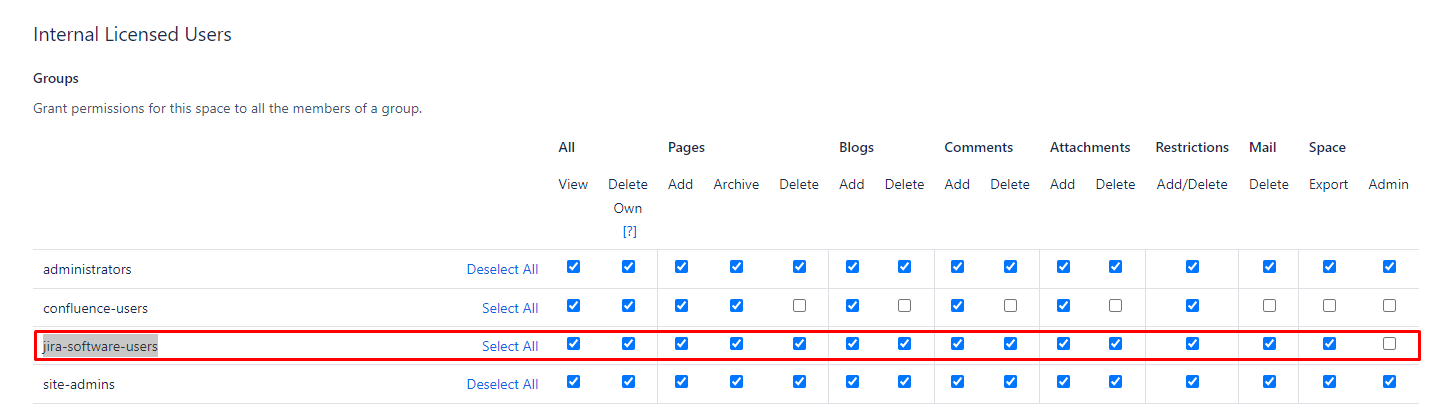Uncheck Mail Delete for administrators
This screenshot has width=1440, height=415.
coord(1269,267)
